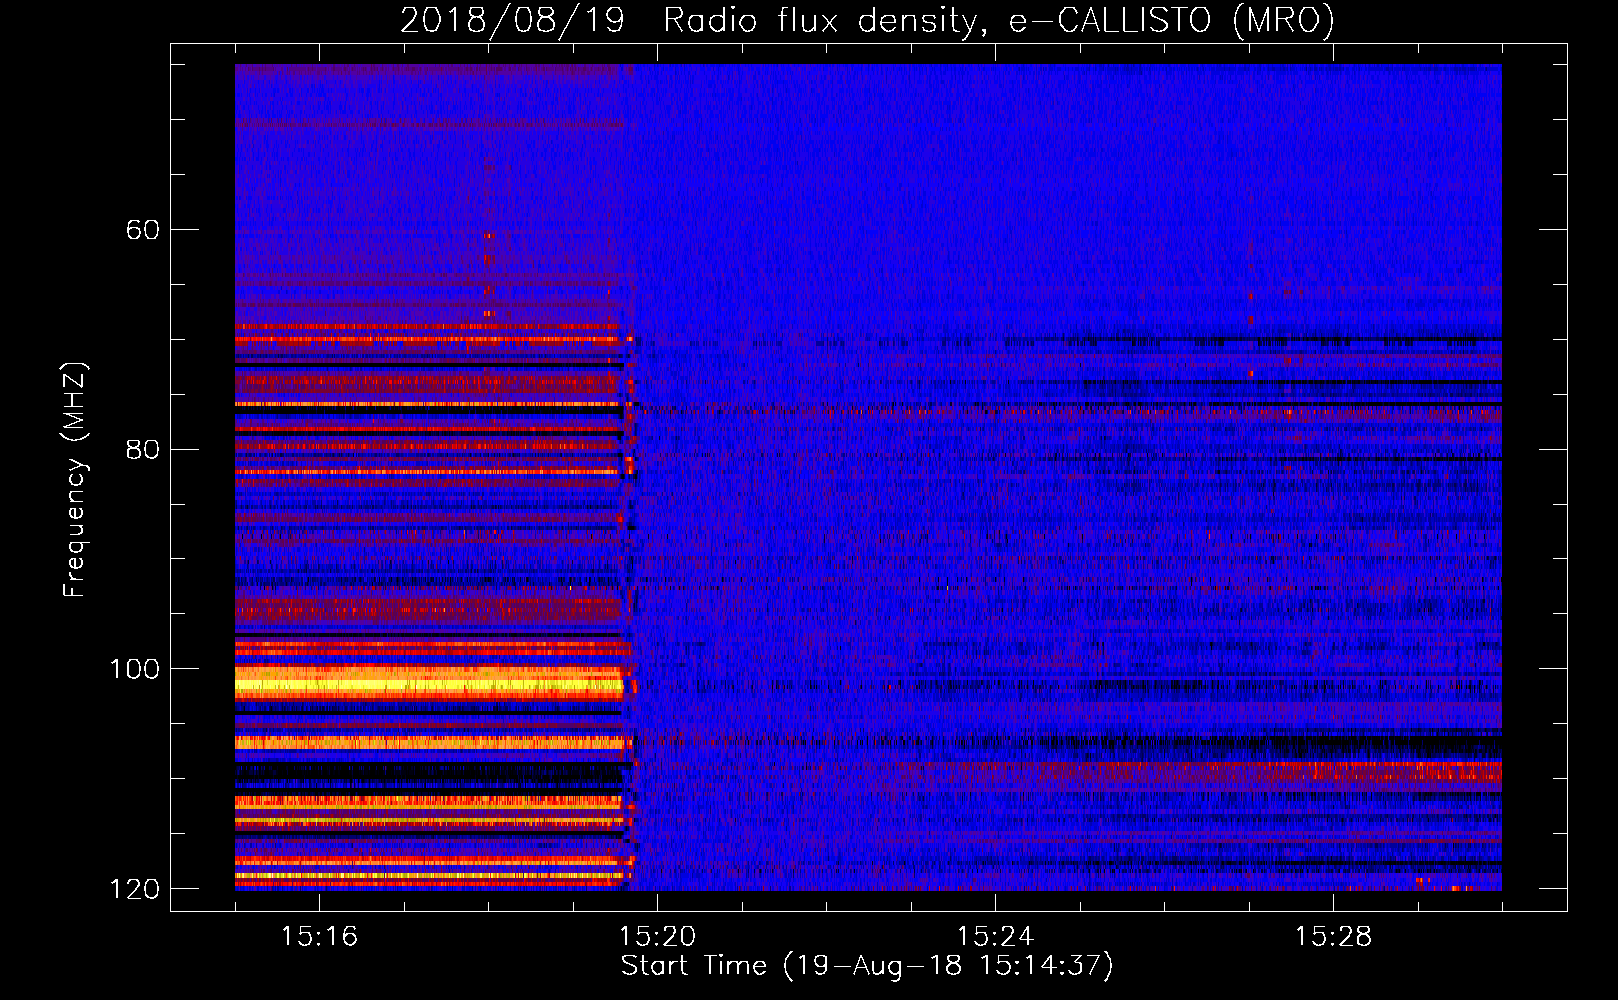Viewport: 1618px width, 1000px height.
Task: Click the 15:24 time tick label
Action: pos(995,936)
